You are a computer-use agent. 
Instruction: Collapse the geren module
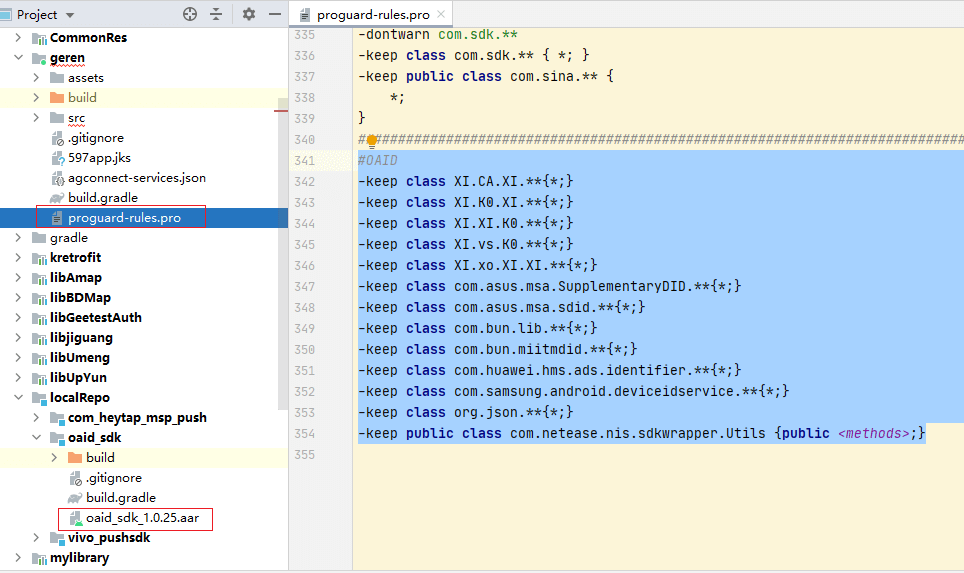[x=18, y=58]
